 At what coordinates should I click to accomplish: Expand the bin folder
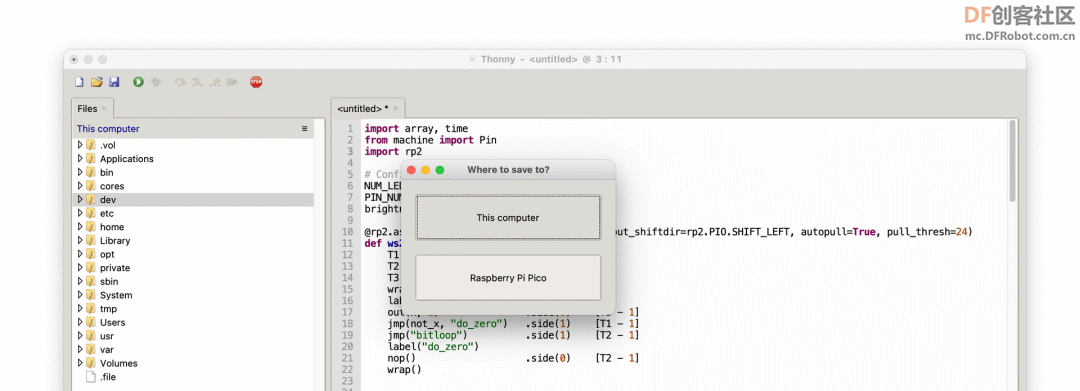(80, 172)
